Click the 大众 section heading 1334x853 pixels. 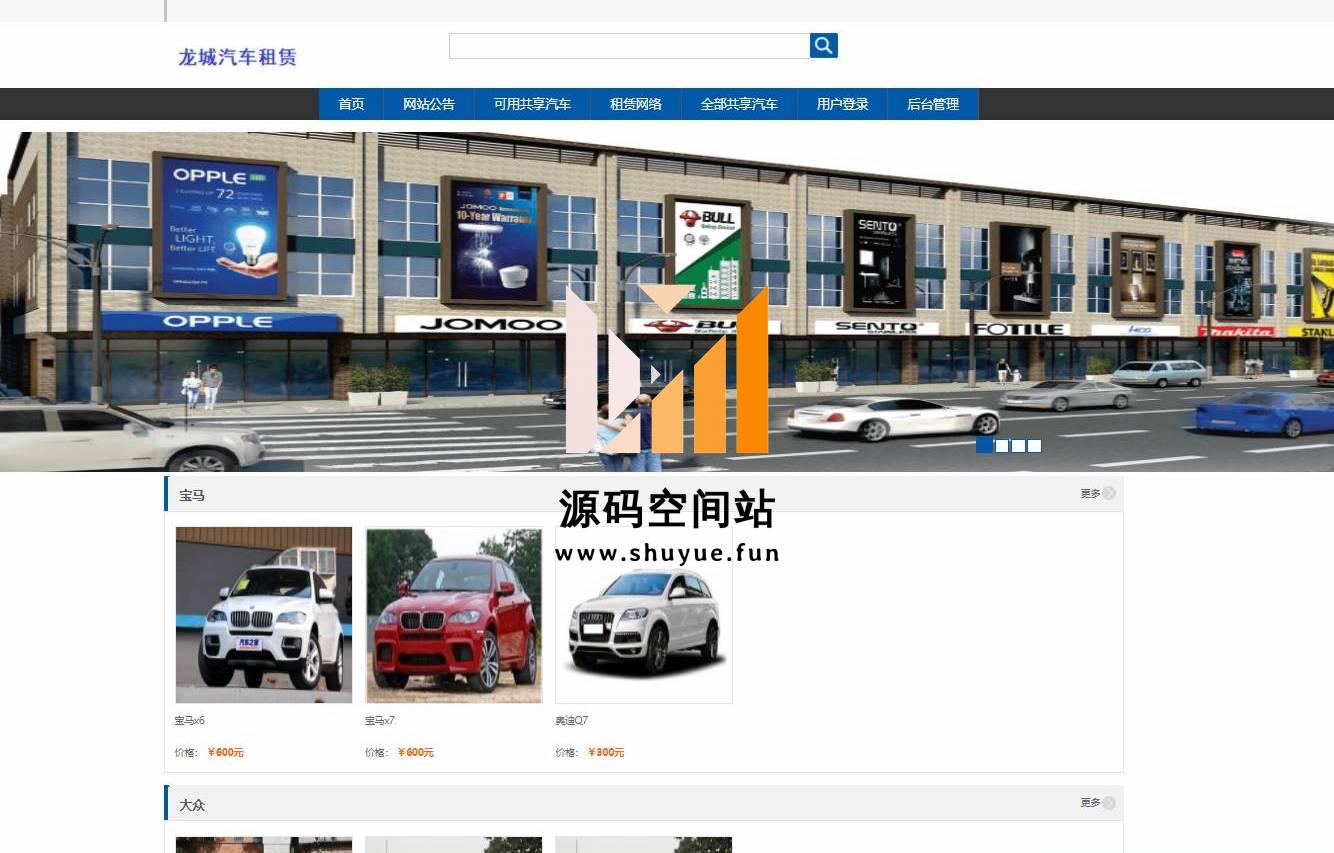coord(192,805)
